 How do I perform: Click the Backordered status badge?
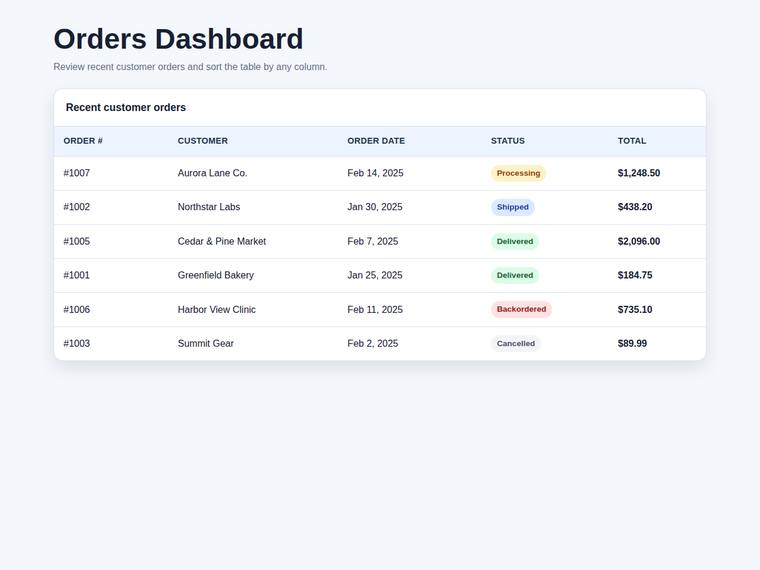(522, 309)
